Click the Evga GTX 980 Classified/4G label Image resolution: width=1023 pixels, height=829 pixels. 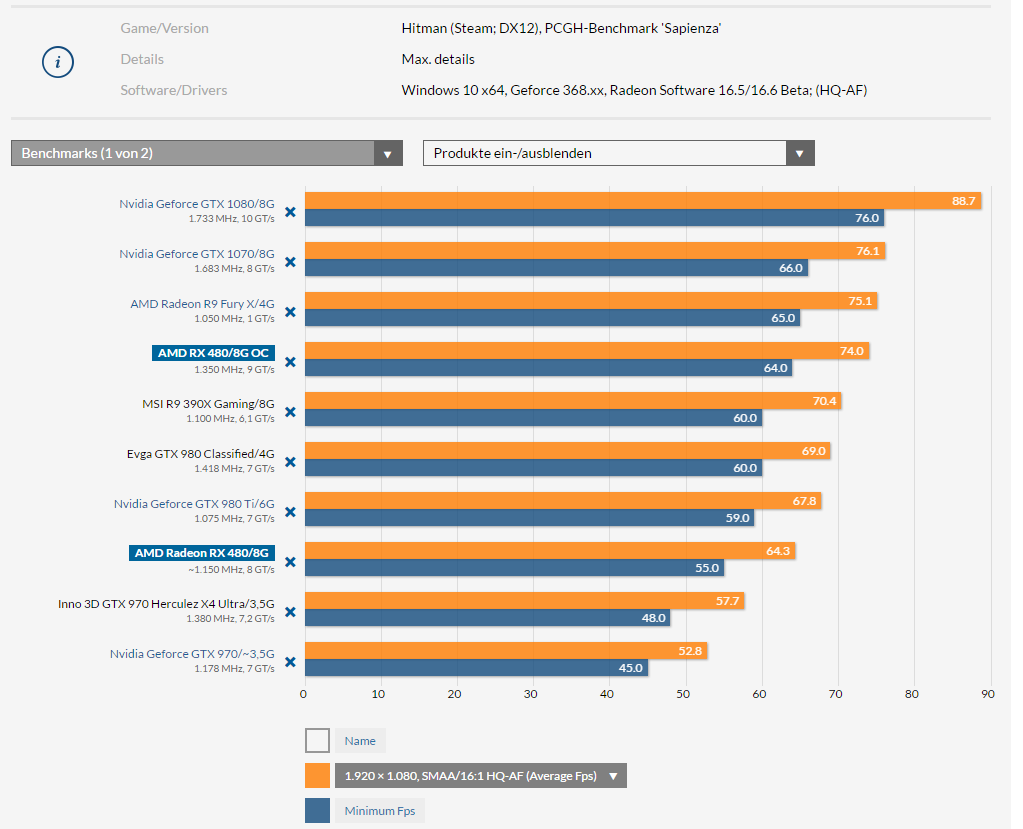pos(201,453)
